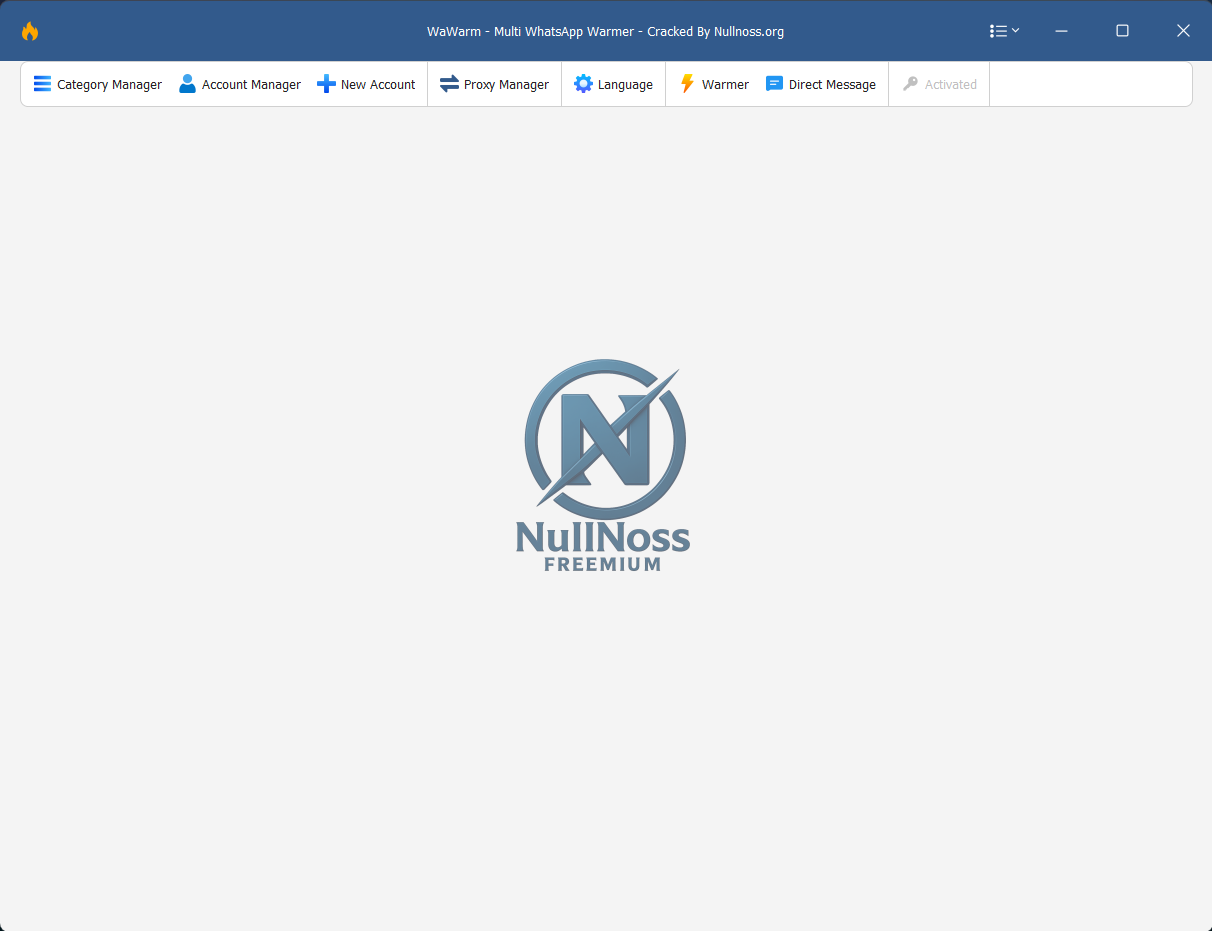1212x931 pixels.
Task: Click the Direct Message chat bubble icon
Action: (x=774, y=84)
